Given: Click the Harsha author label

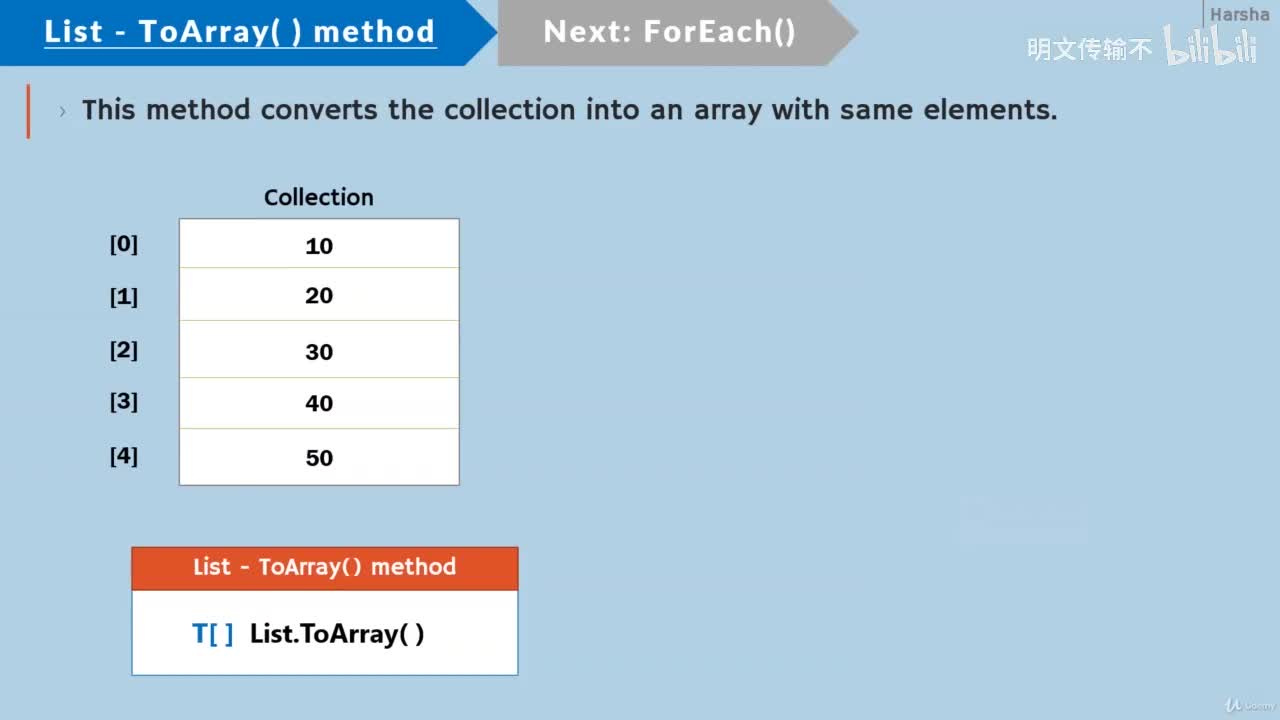Looking at the screenshot, I should [x=1239, y=15].
